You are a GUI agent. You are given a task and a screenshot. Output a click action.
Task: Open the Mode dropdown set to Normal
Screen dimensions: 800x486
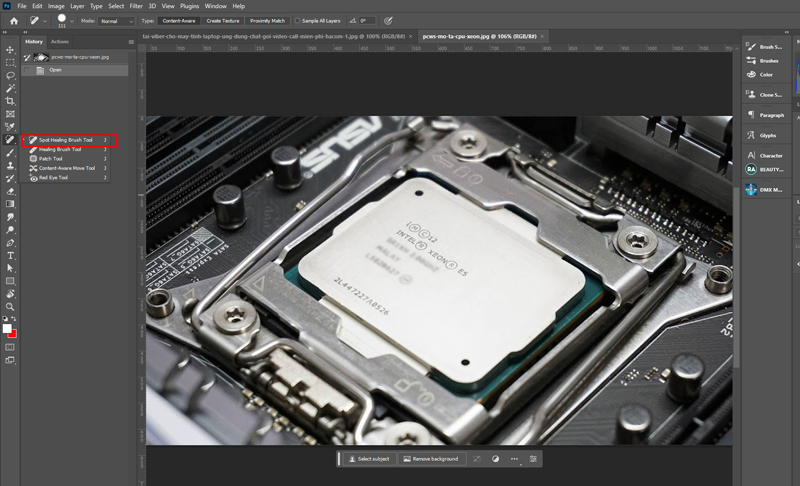[116, 21]
